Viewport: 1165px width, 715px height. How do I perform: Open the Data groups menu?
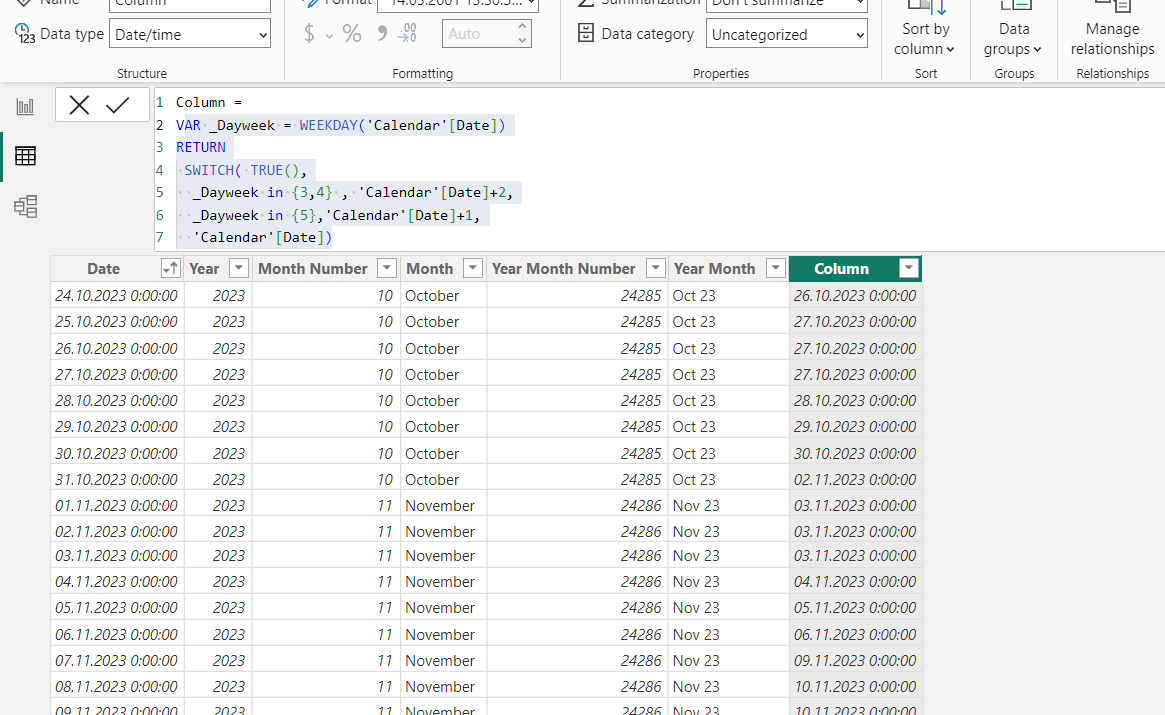pyautogui.click(x=1013, y=39)
